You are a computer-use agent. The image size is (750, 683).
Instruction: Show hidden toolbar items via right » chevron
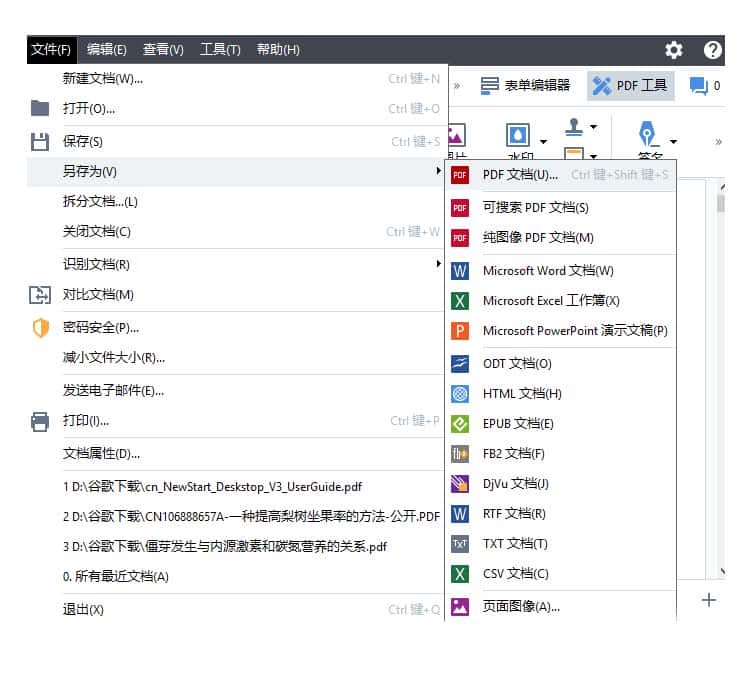[717, 141]
